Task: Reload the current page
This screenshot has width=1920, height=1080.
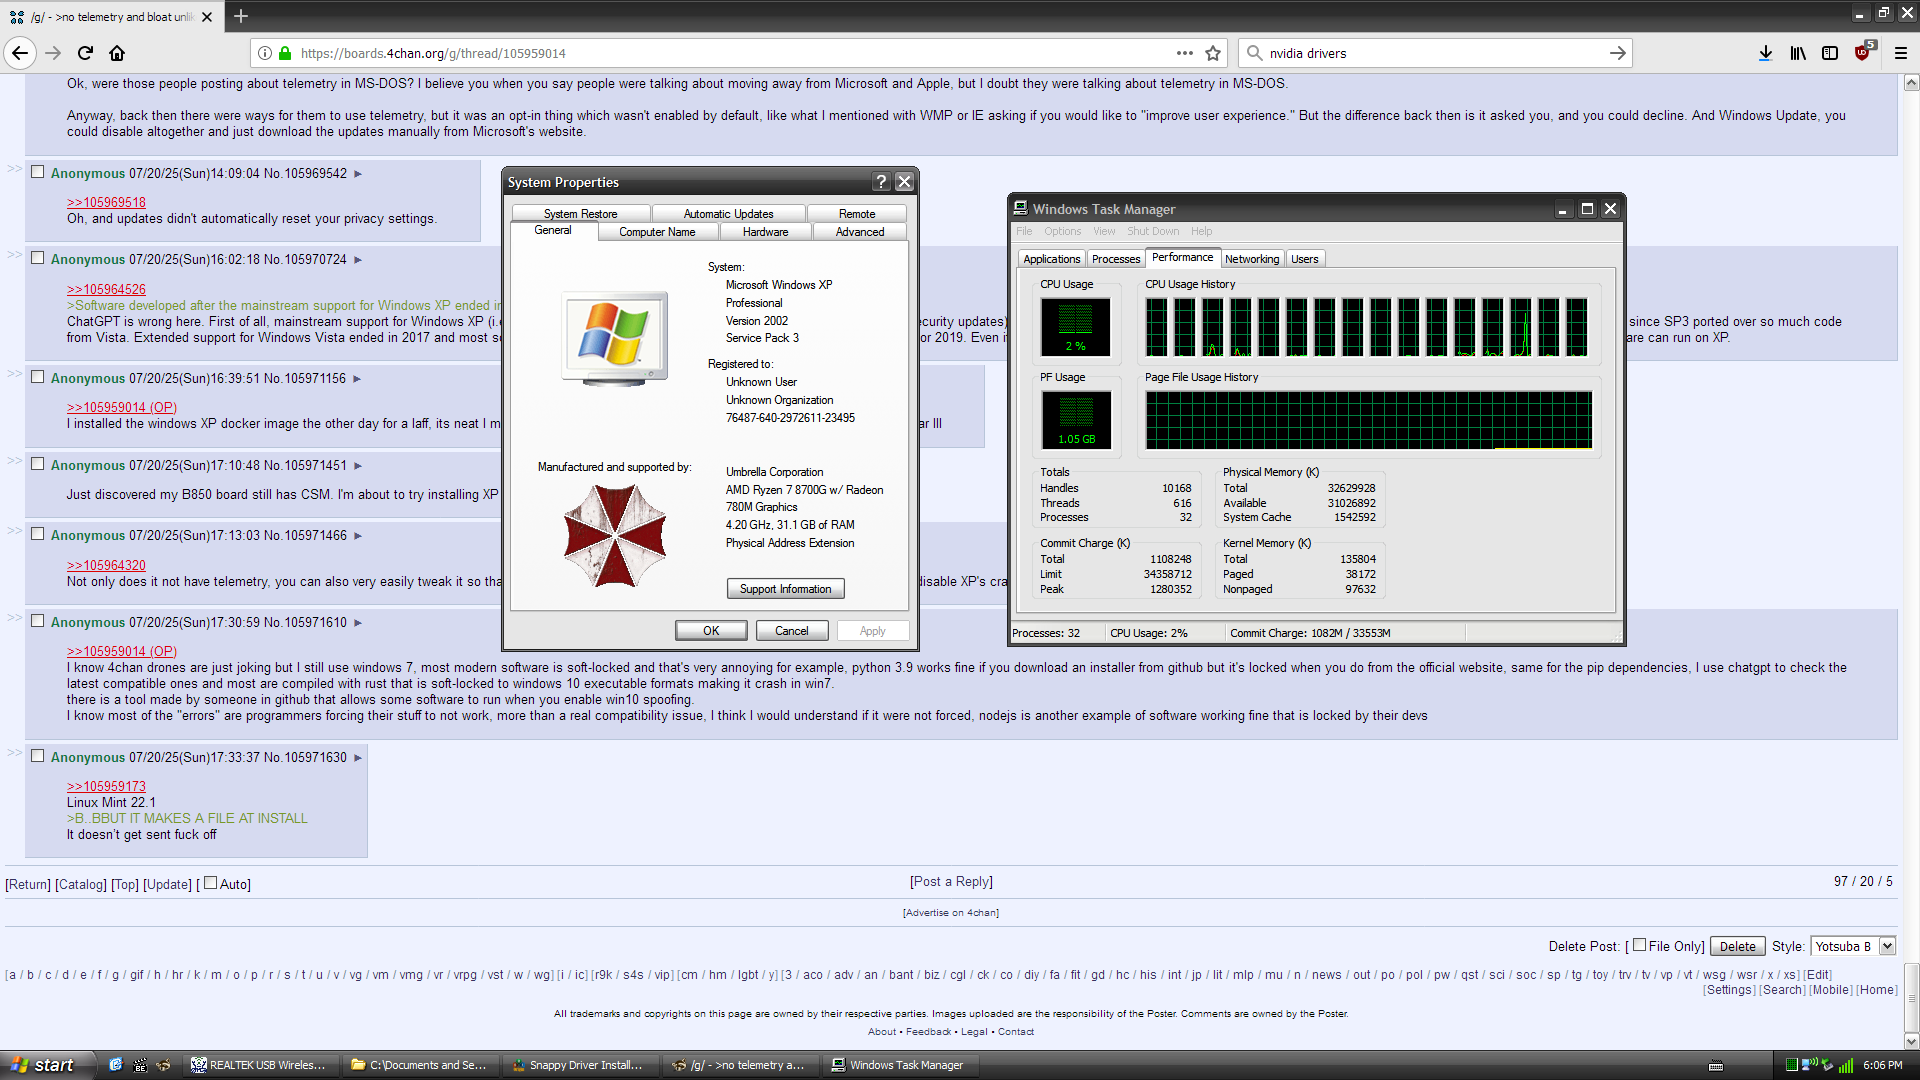Action: click(x=85, y=53)
